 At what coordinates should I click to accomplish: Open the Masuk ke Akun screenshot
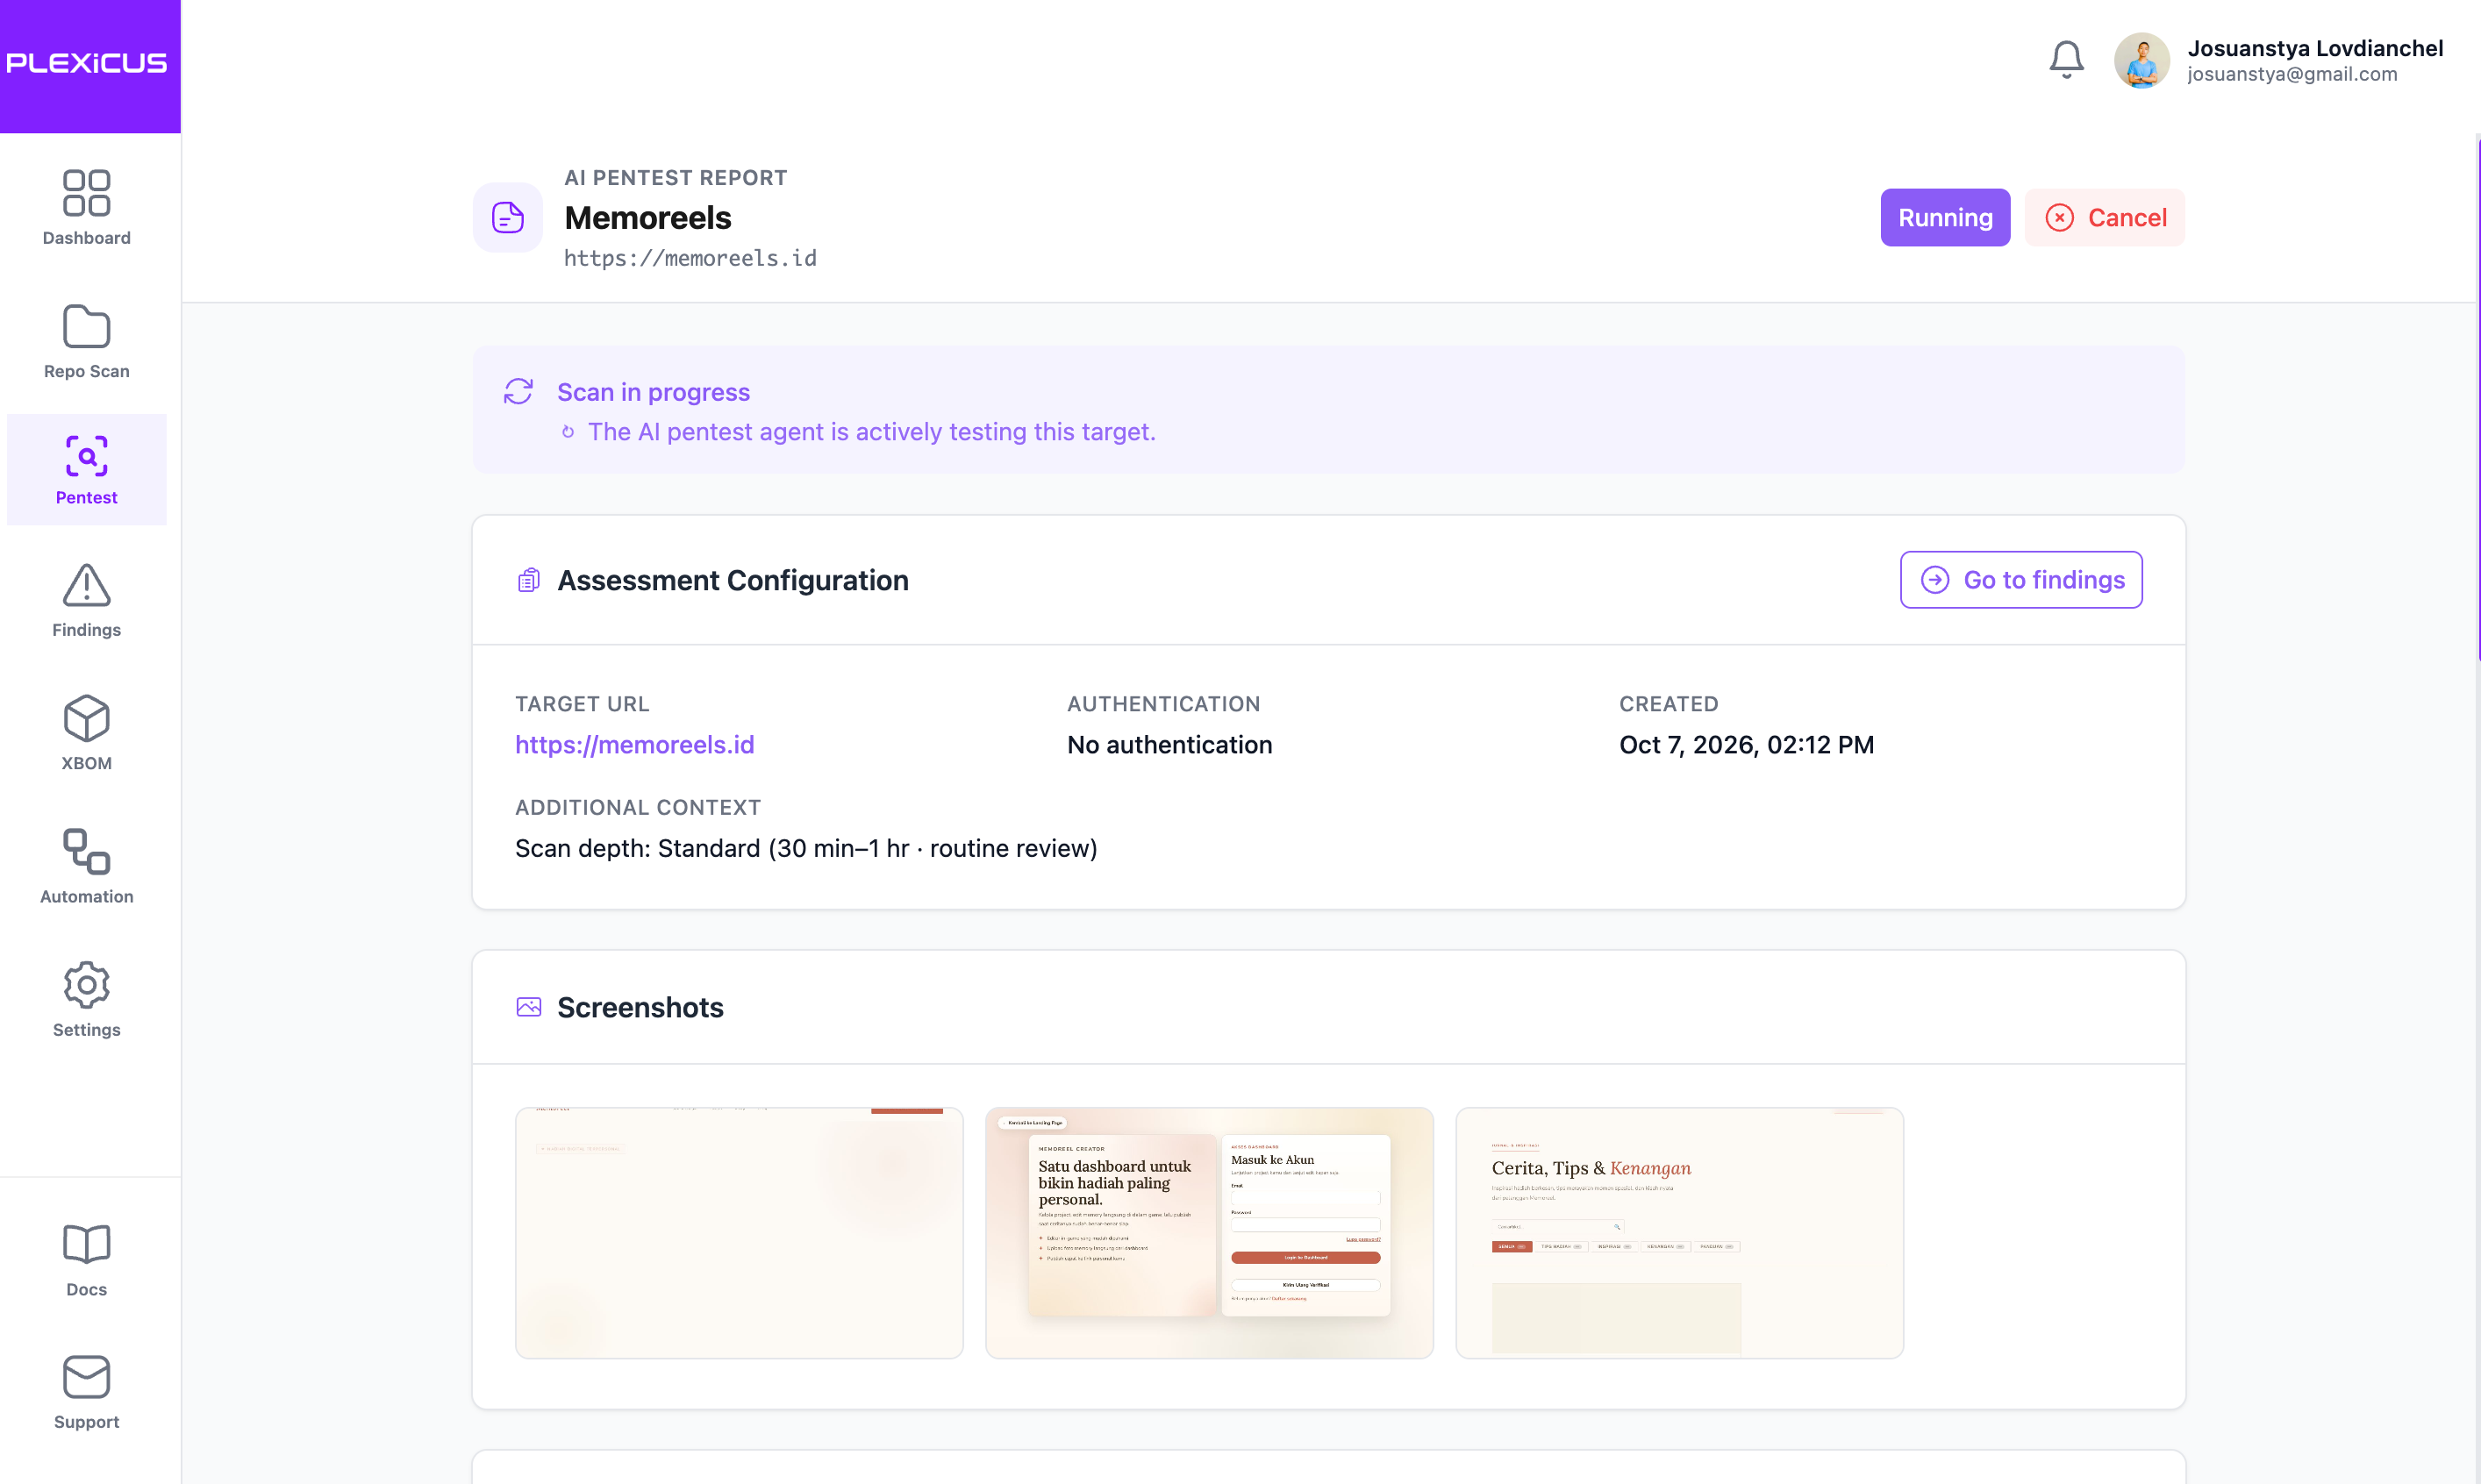(1209, 1232)
